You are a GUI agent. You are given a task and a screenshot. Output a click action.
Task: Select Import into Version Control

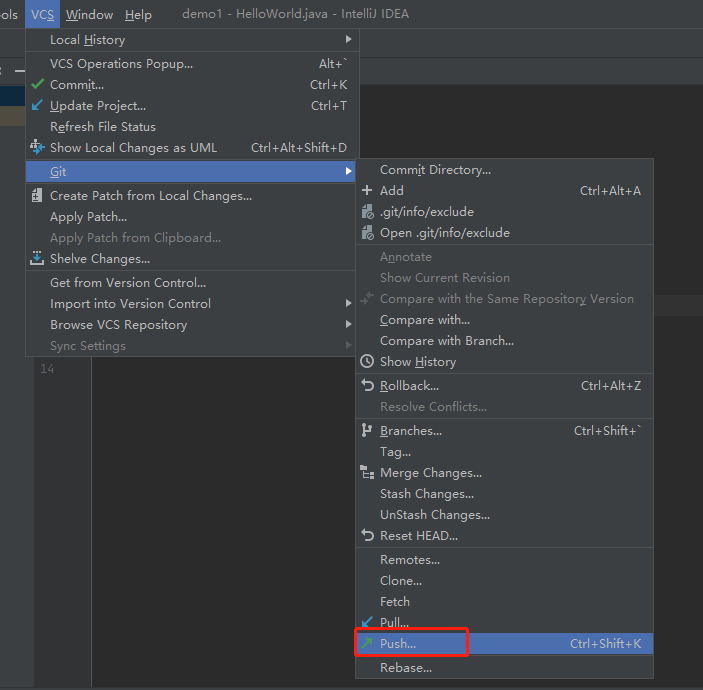[192, 304]
